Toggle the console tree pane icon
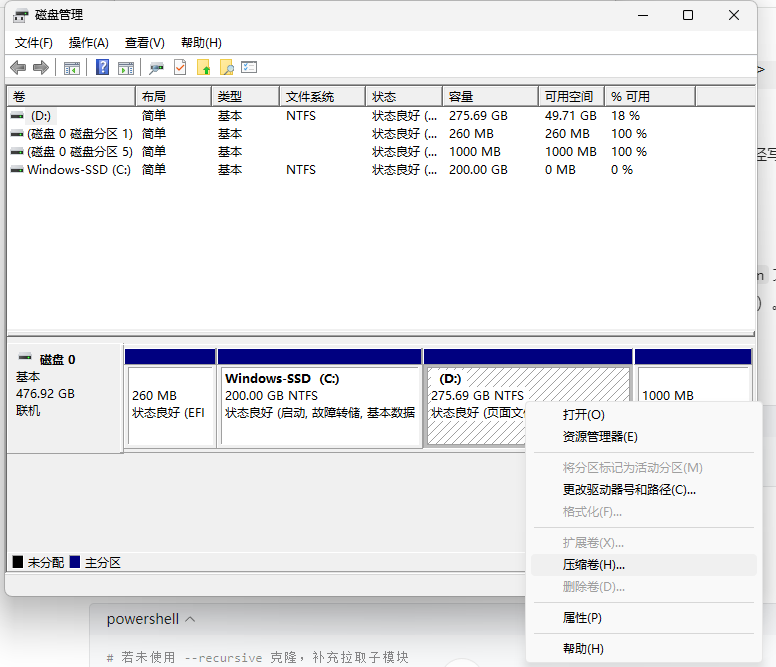The image size is (776, 667). 72,67
